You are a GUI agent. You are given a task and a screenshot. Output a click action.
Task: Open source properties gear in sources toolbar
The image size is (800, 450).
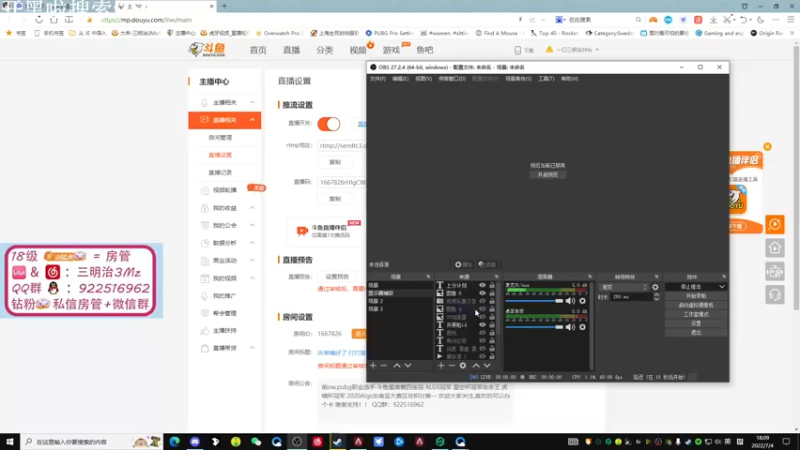pyautogui.click(x=463, y=365)
